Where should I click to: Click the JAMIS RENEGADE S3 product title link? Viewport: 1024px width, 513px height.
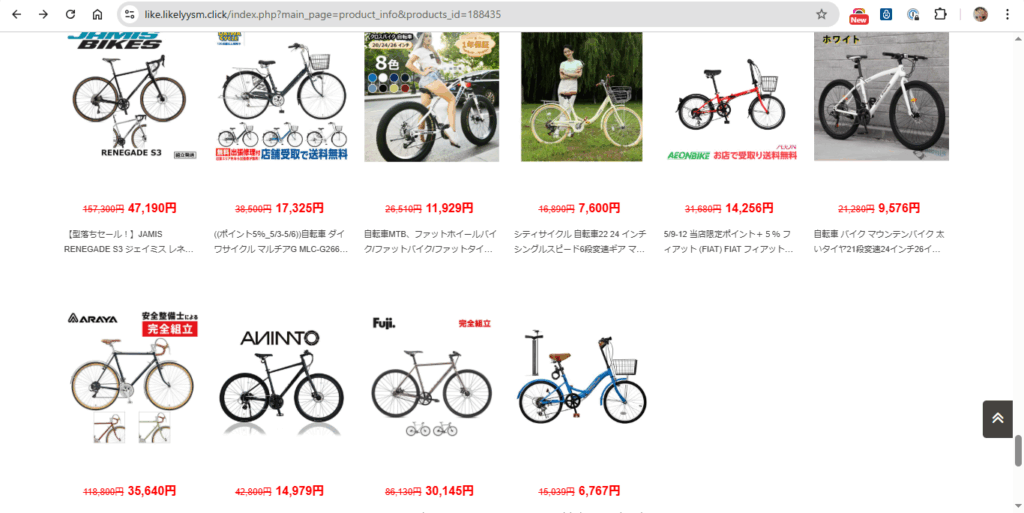tap(130, 241)
